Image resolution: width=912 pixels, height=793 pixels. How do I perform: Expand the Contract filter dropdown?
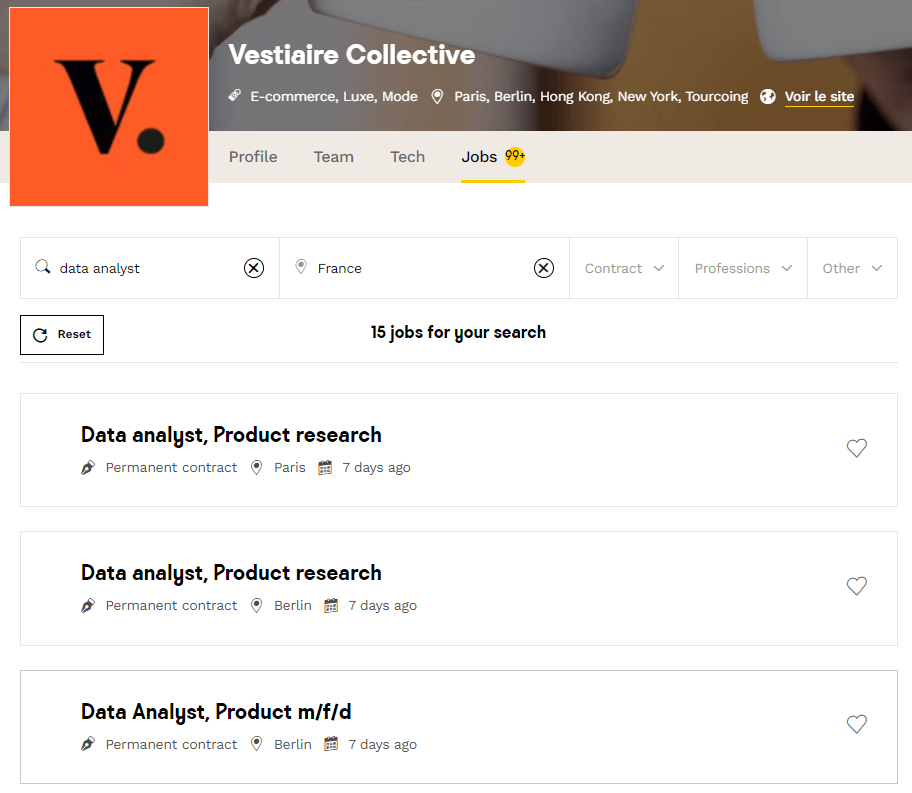(624, 268)
